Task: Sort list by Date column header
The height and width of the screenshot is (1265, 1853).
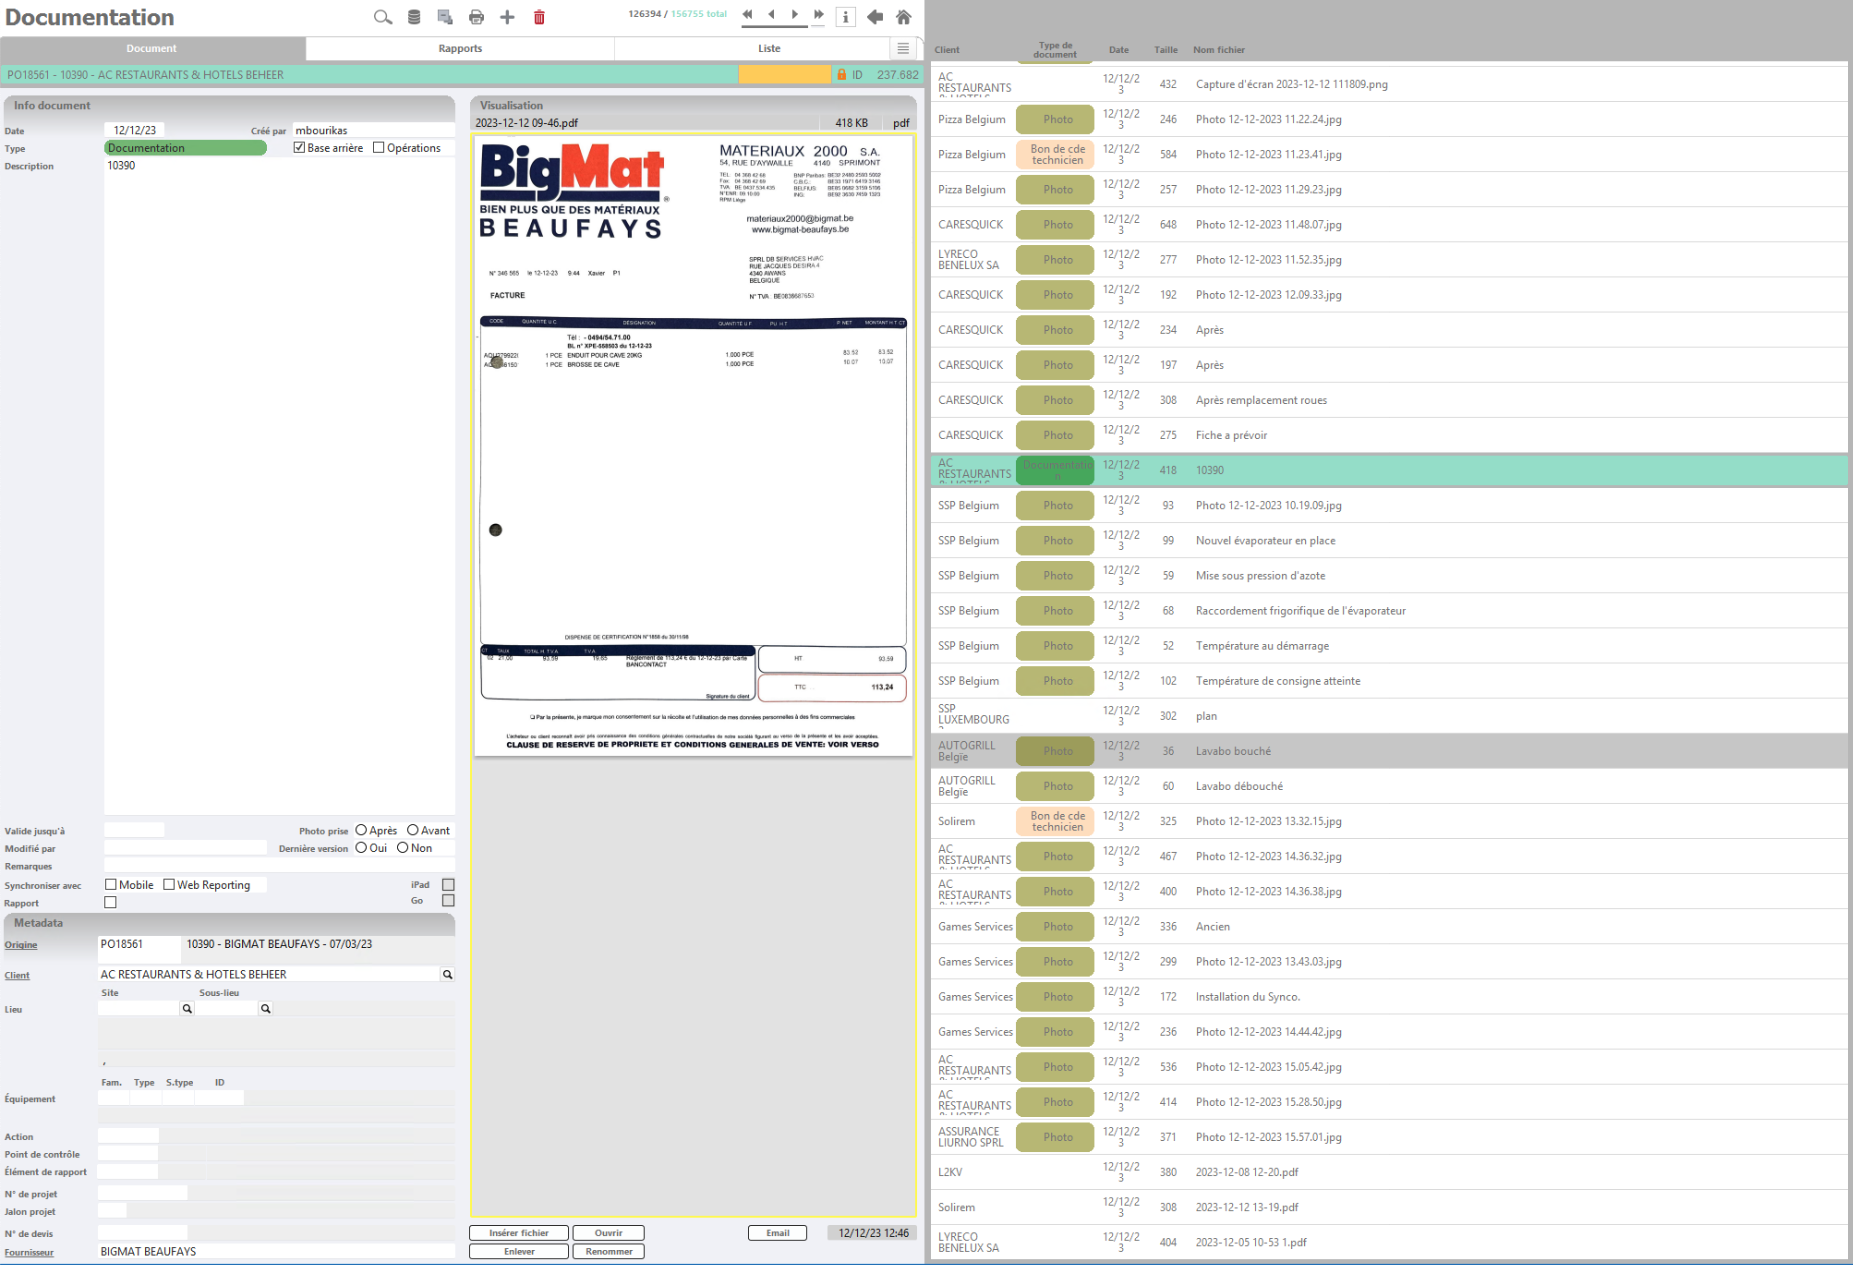Action: [1119, 50]
